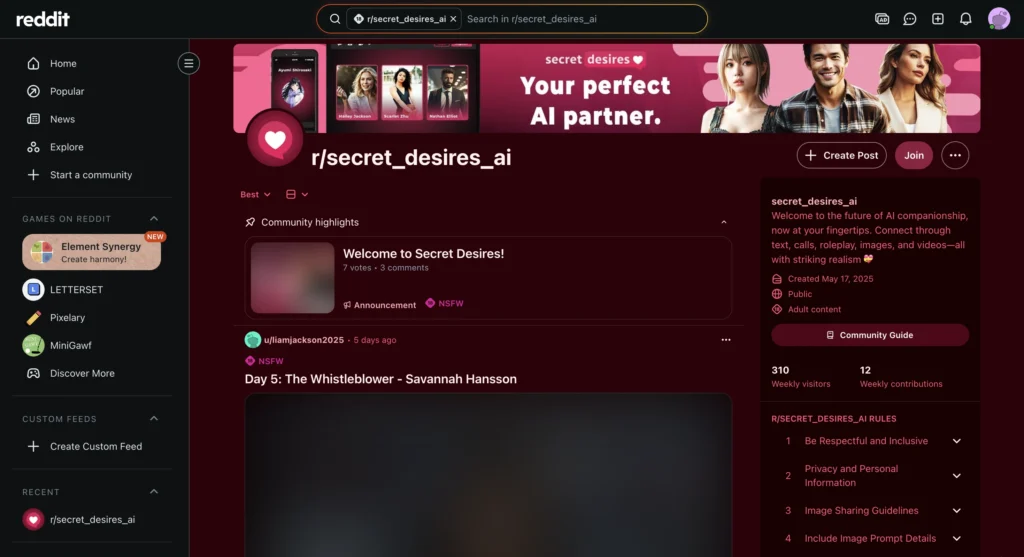Open the post options ellipsis for Day 5
This screenshot has height=557, width=1024.
[x=726, y=340]
